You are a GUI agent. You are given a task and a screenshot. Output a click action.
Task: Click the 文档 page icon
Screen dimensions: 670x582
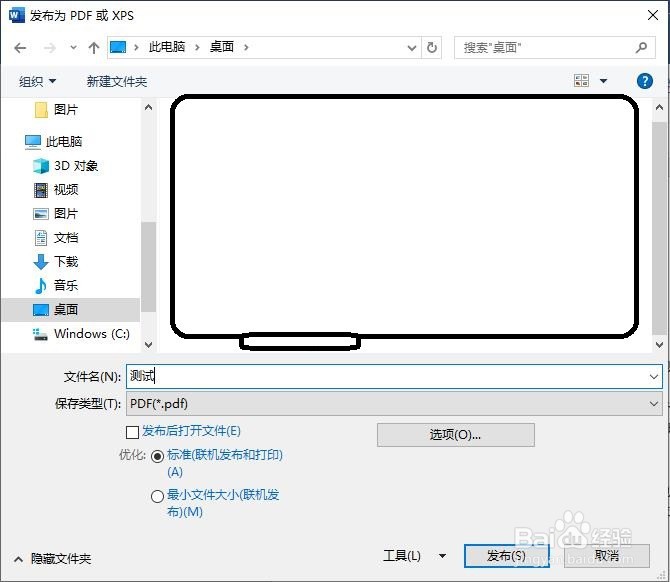point(41,238)
